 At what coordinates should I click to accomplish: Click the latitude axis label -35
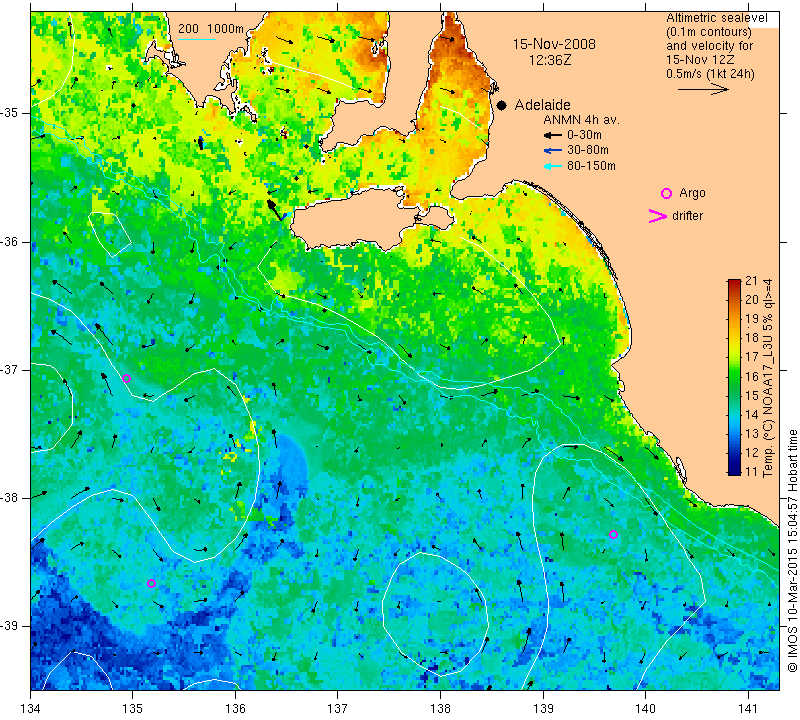coord(9,112)
